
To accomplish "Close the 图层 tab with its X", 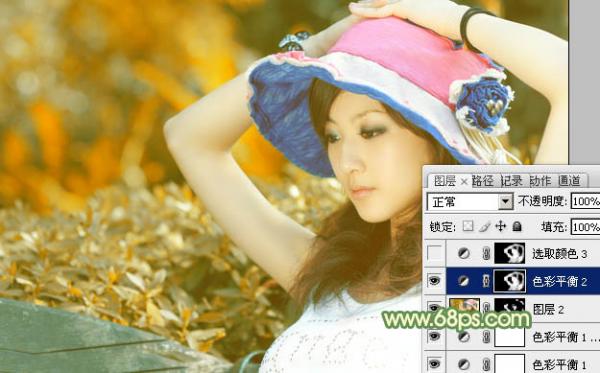I will tap(463, 182).
